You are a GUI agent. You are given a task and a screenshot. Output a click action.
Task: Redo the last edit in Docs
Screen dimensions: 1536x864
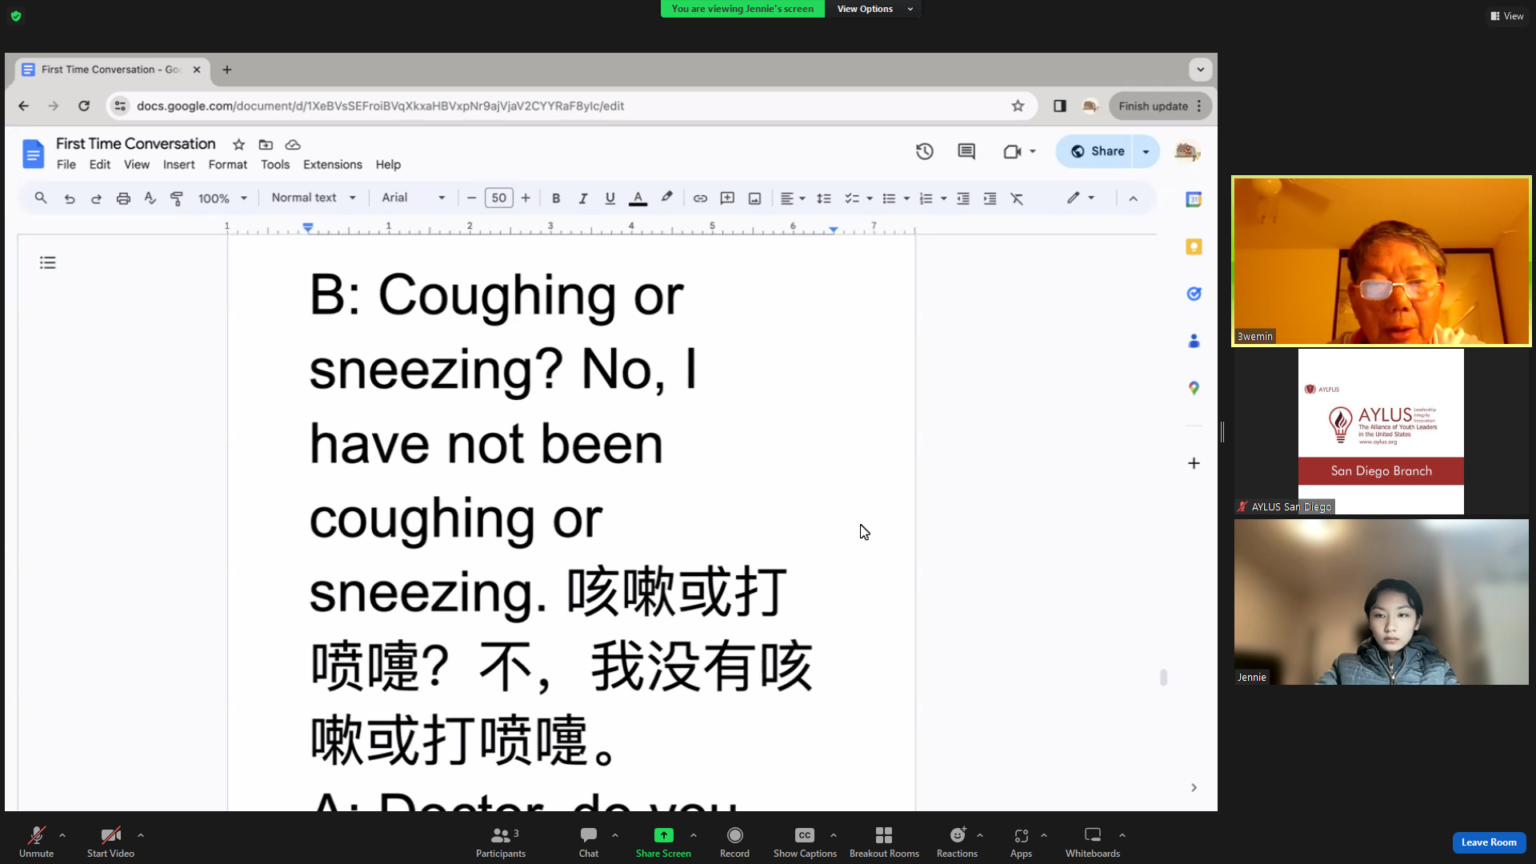96,198
